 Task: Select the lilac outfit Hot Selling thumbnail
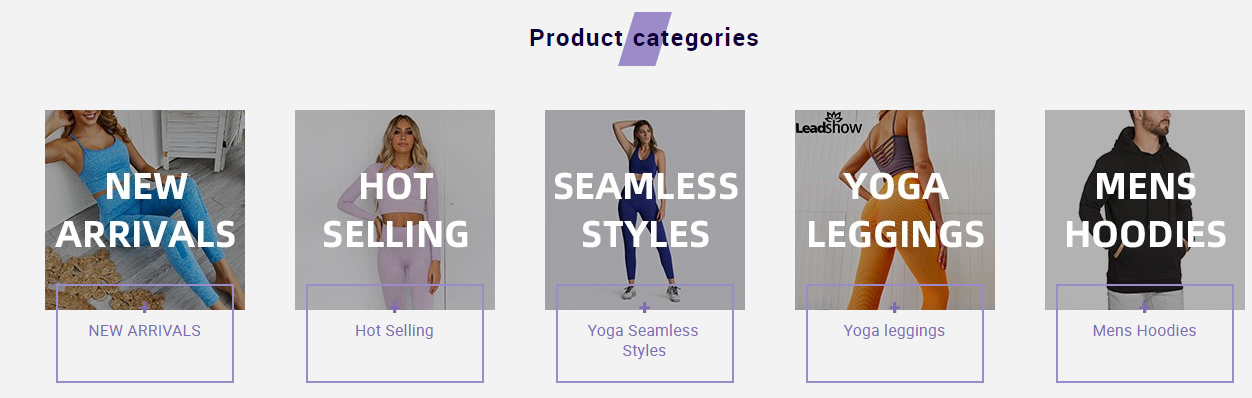[395, 210]
